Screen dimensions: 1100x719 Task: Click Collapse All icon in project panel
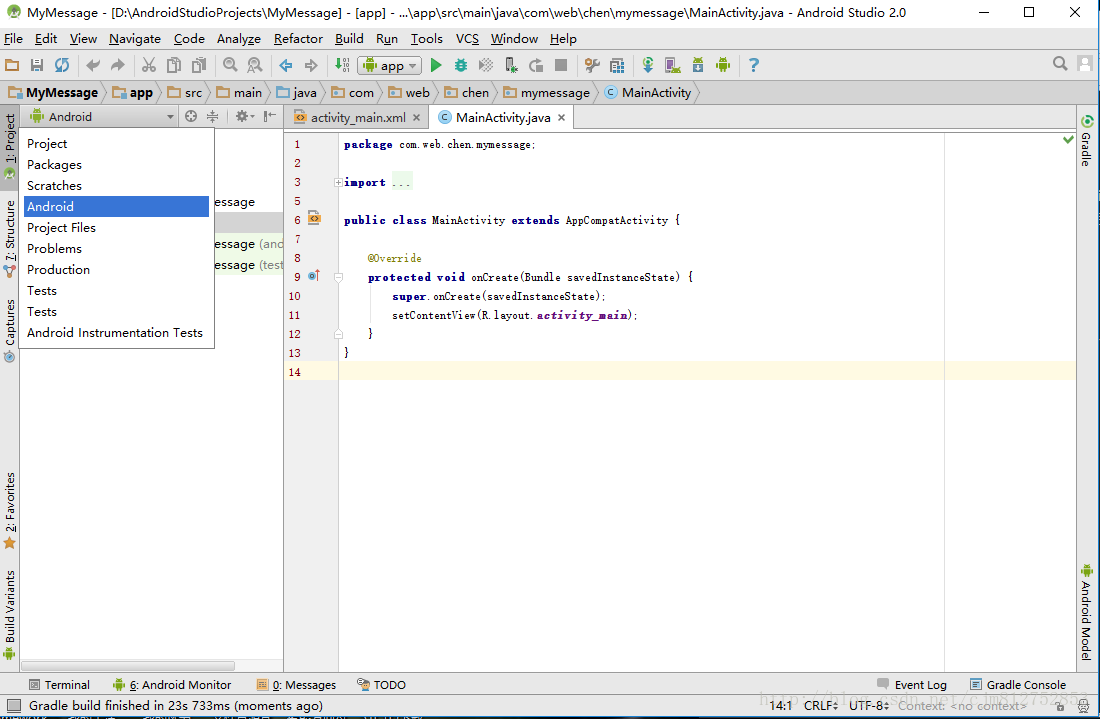pos(213,116)
